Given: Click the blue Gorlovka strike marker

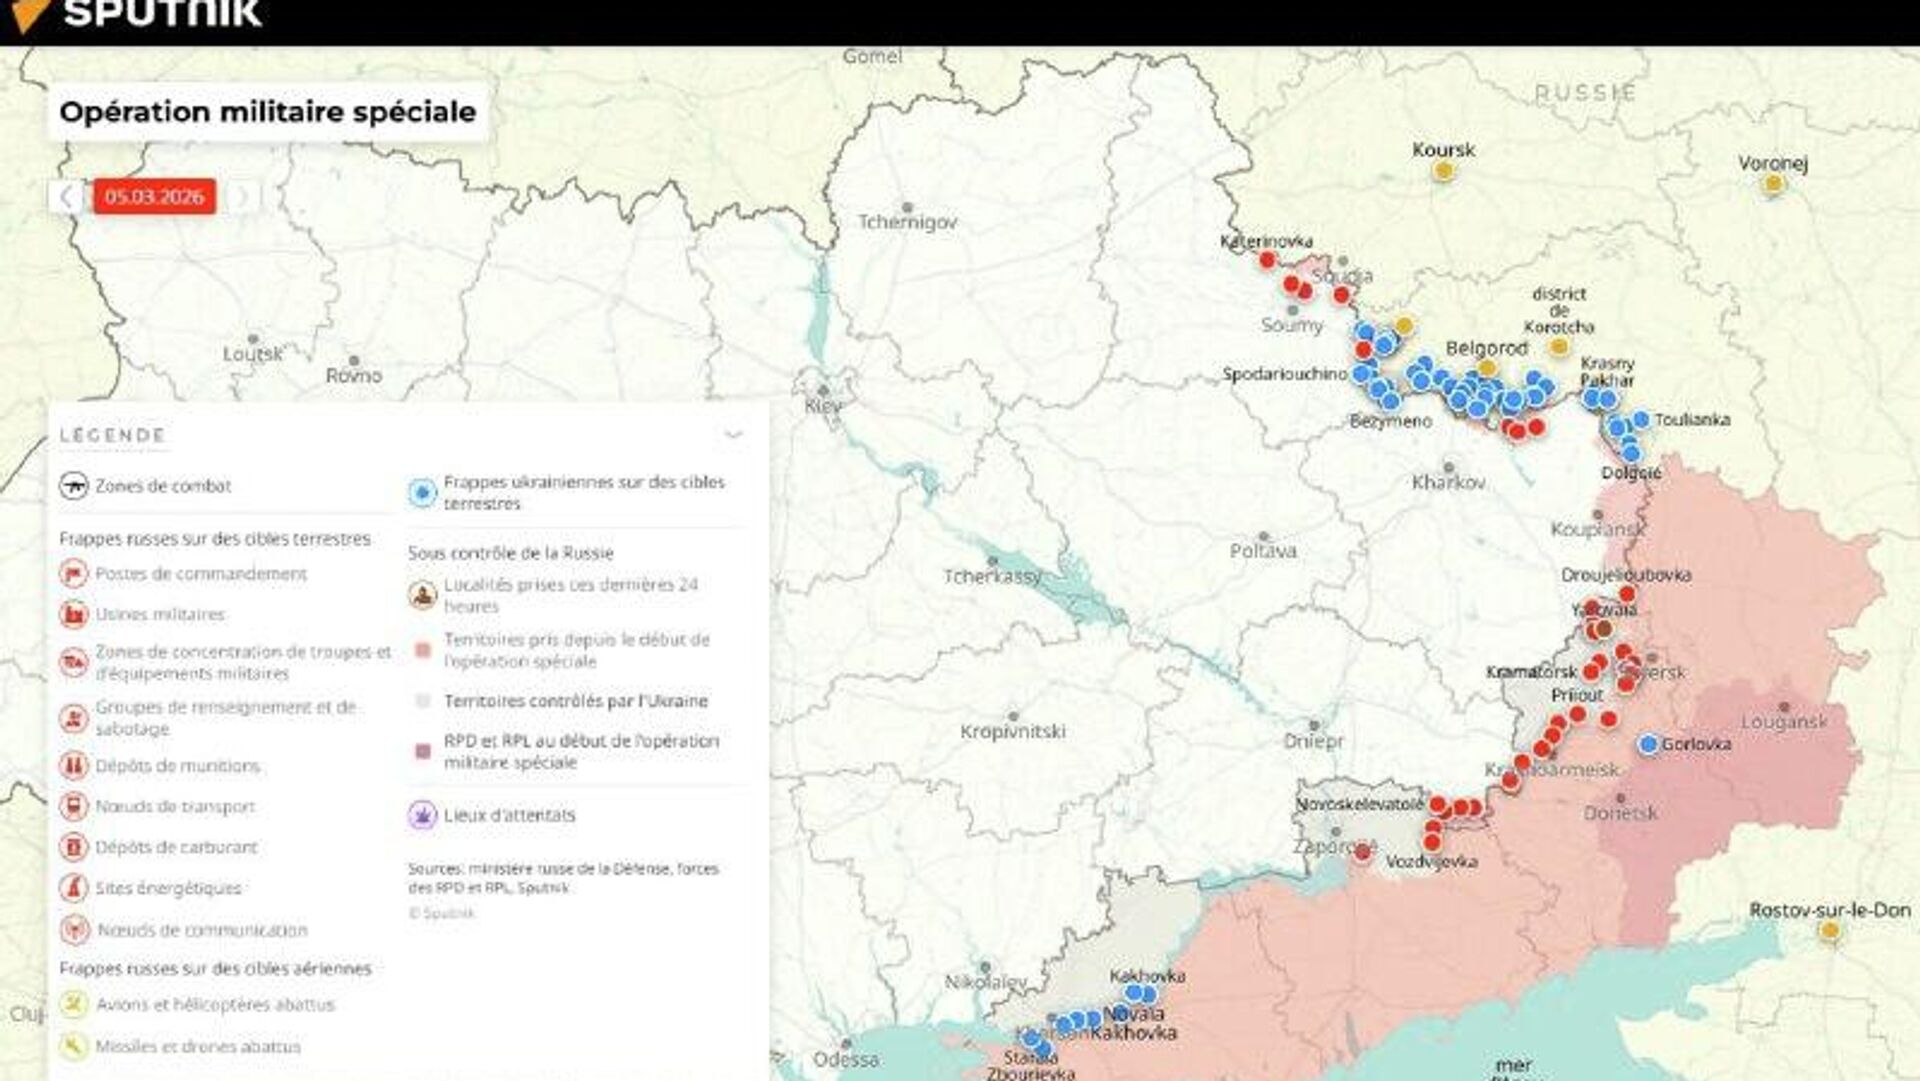Looking at the screenshot, I should [1648, 744].
